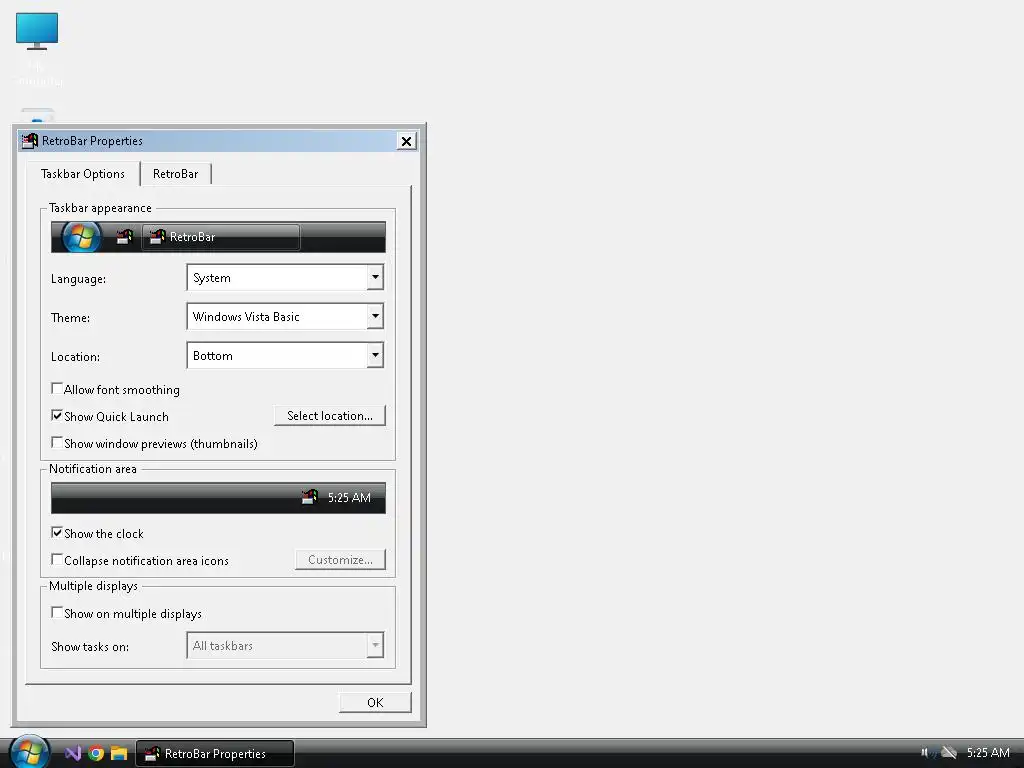Image resolution: width=1024 pixels, height=768 pixels.
Task: Click the Theme: label
Action: pos(71,318)
